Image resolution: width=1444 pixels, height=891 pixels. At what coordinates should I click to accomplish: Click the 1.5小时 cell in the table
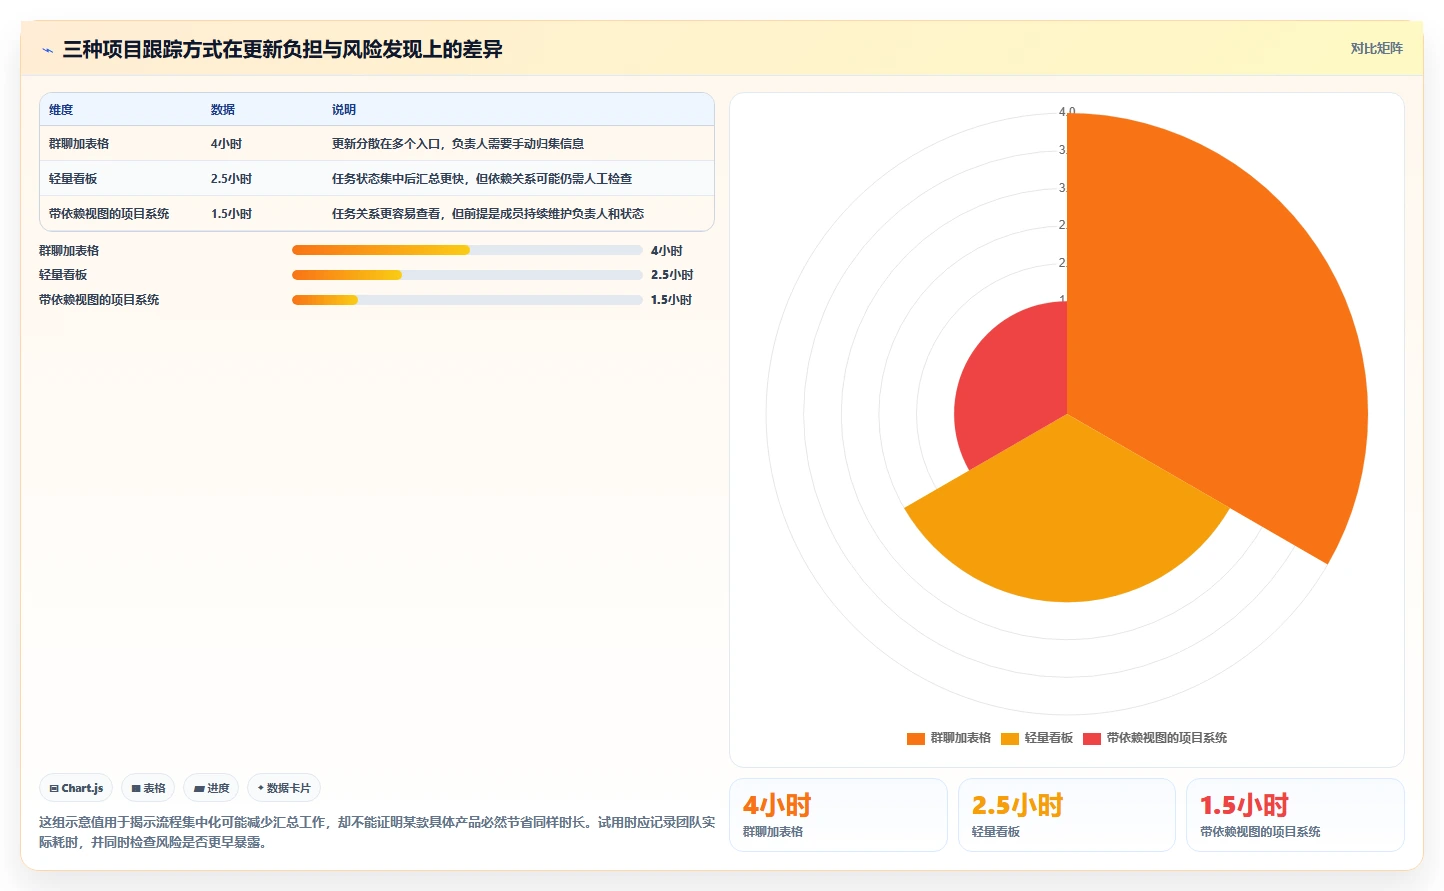(231, 214)
